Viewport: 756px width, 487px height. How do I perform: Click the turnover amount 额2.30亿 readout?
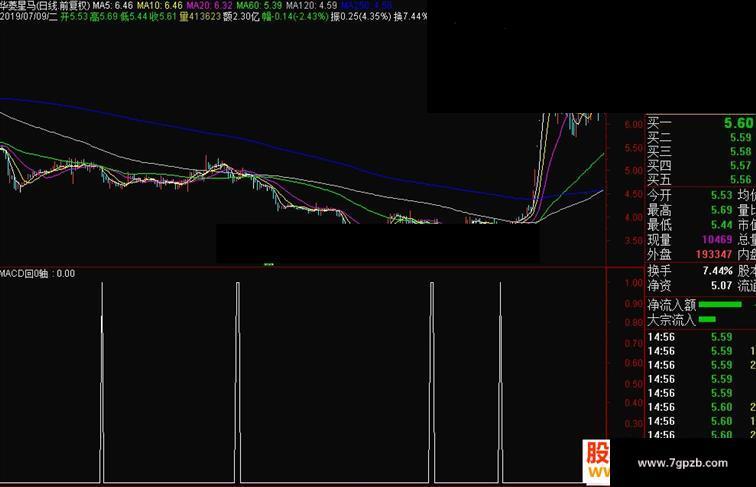click(x=241, y=17)
